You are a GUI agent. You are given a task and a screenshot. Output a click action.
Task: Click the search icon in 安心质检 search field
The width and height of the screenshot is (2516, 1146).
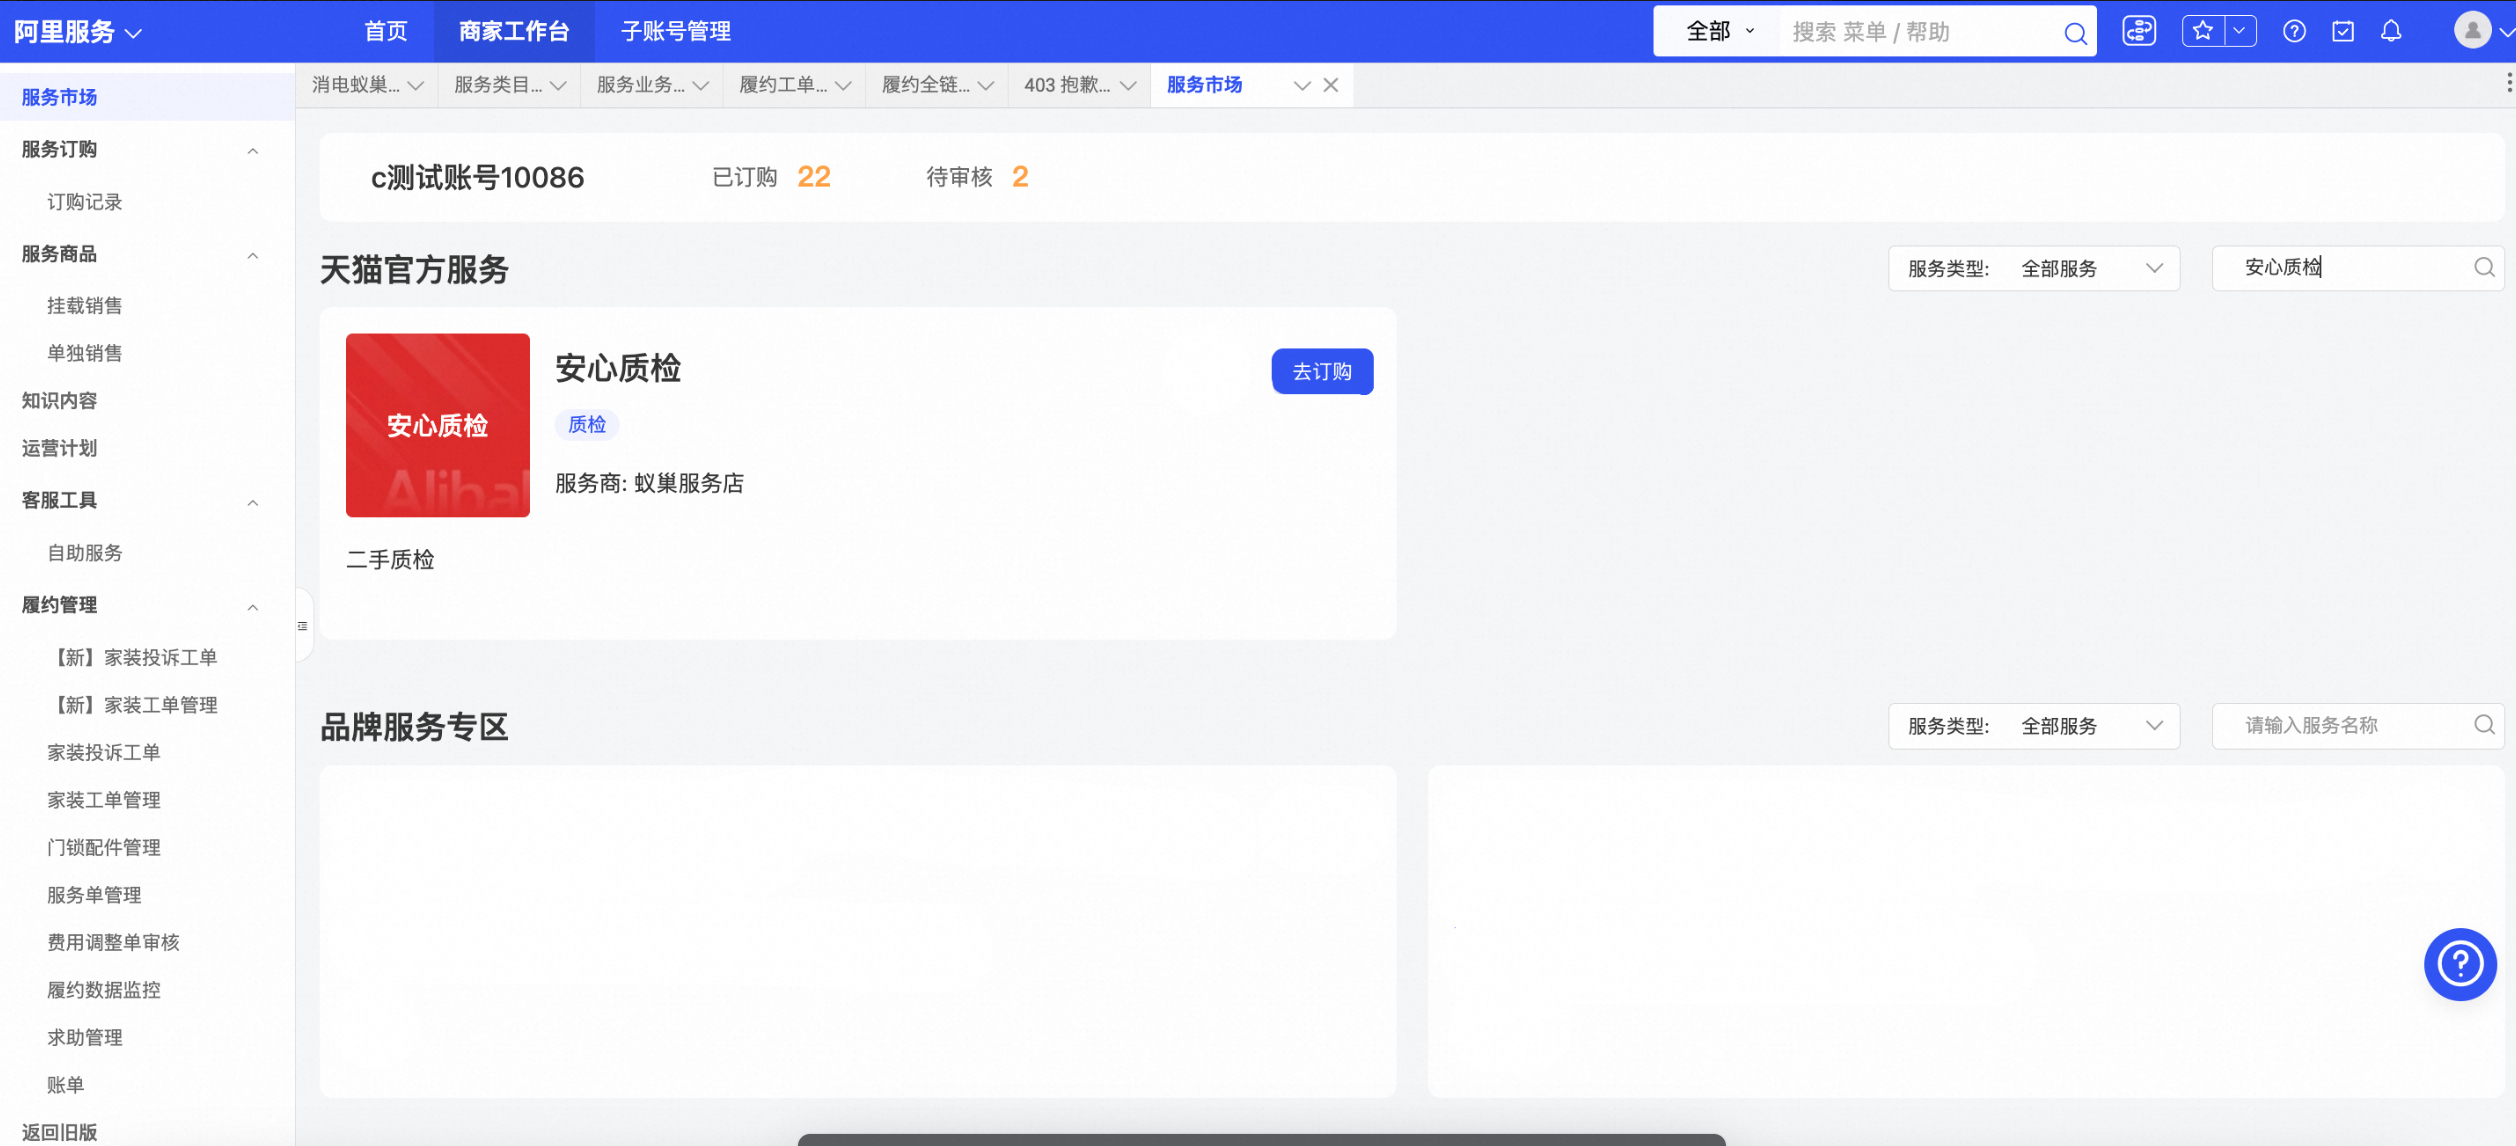pyautogui.click(x=2484, y=267)
